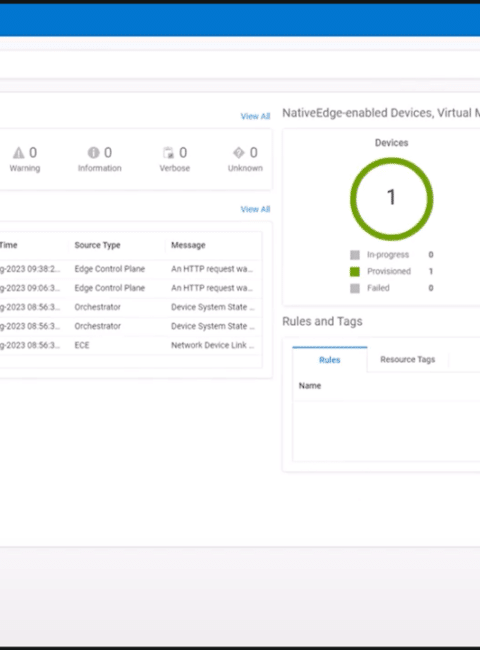Click the Unknown count label
Image resolution: width=480 pixels, height=650 pixels.
pyautogui.click(x=245, y=168)
